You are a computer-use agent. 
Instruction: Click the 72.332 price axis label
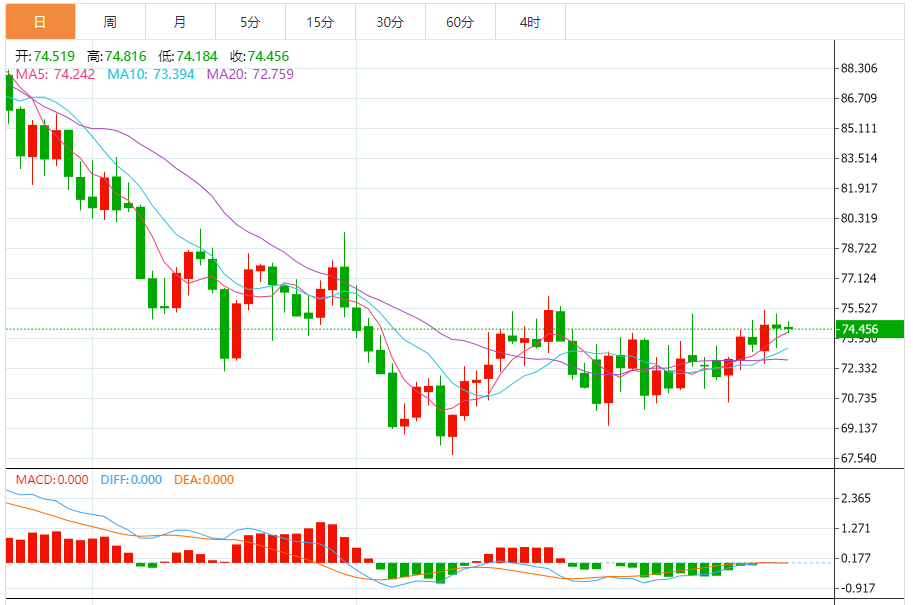click(859, 368)
